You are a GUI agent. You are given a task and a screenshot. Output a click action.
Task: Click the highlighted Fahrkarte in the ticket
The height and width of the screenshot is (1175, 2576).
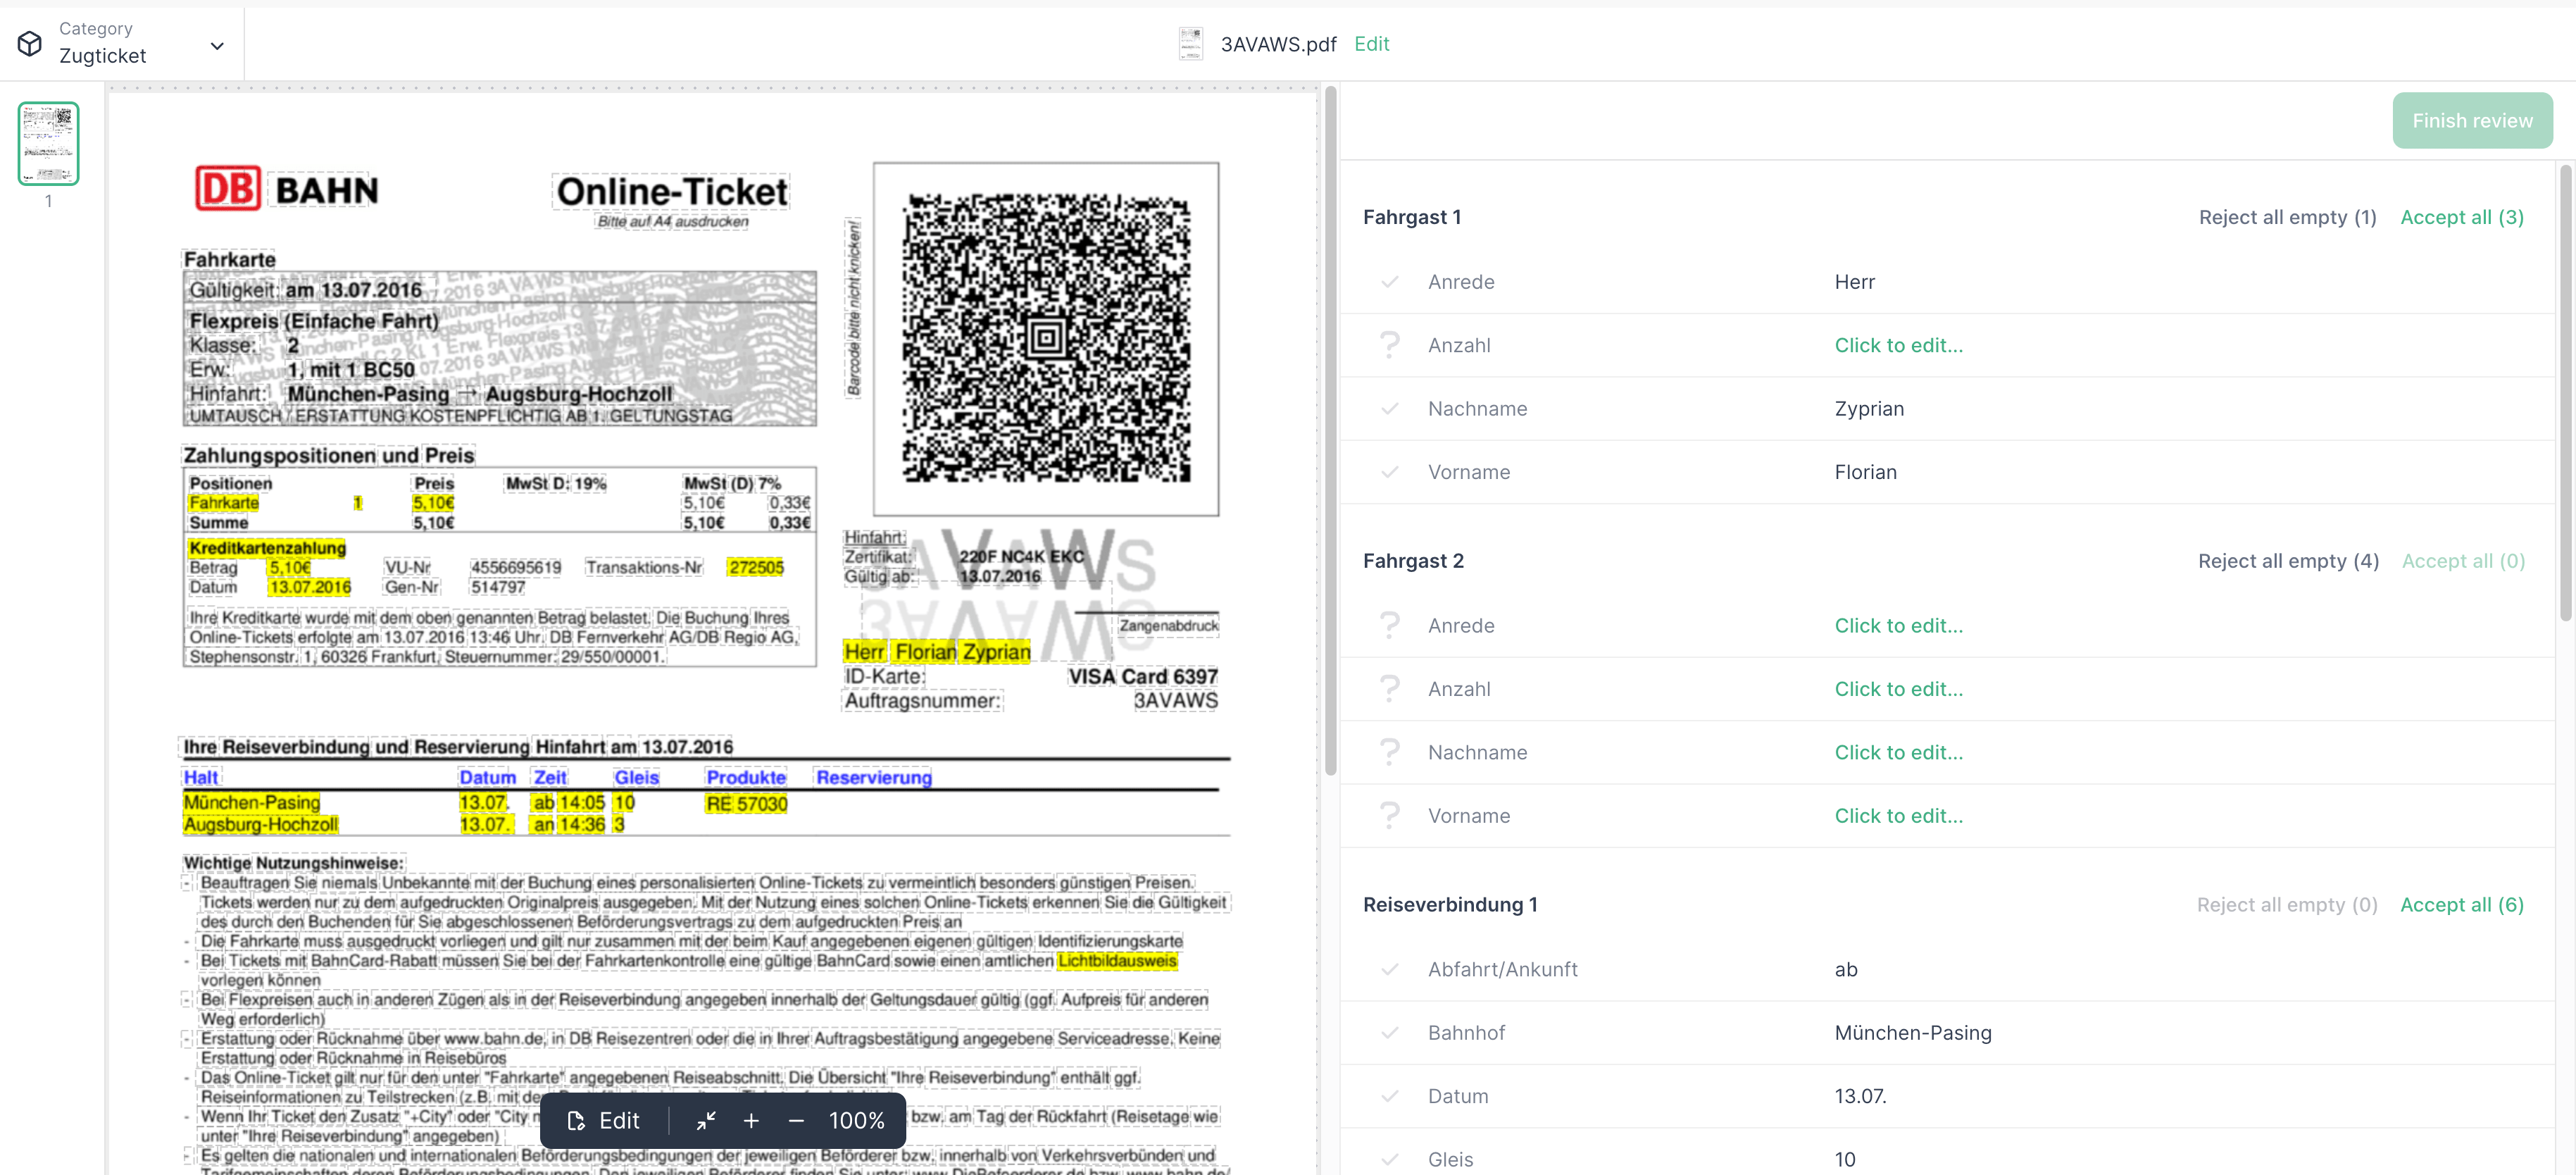[224, 503]
